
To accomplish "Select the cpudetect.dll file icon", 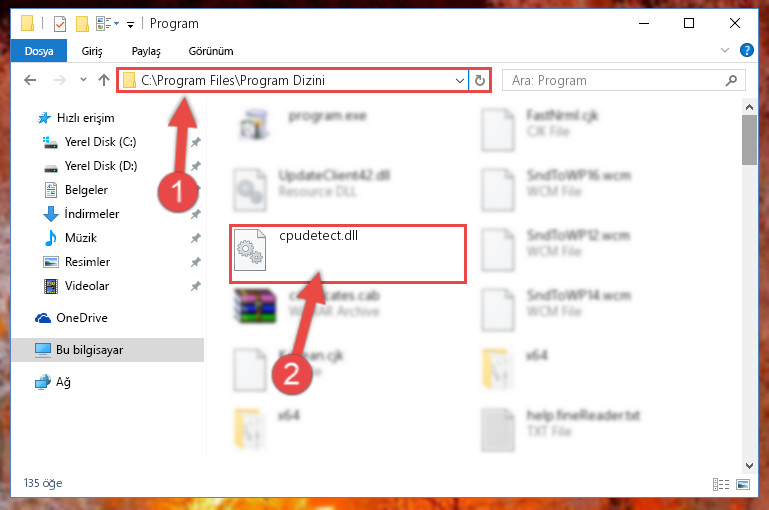I will (x=250, y=250).
